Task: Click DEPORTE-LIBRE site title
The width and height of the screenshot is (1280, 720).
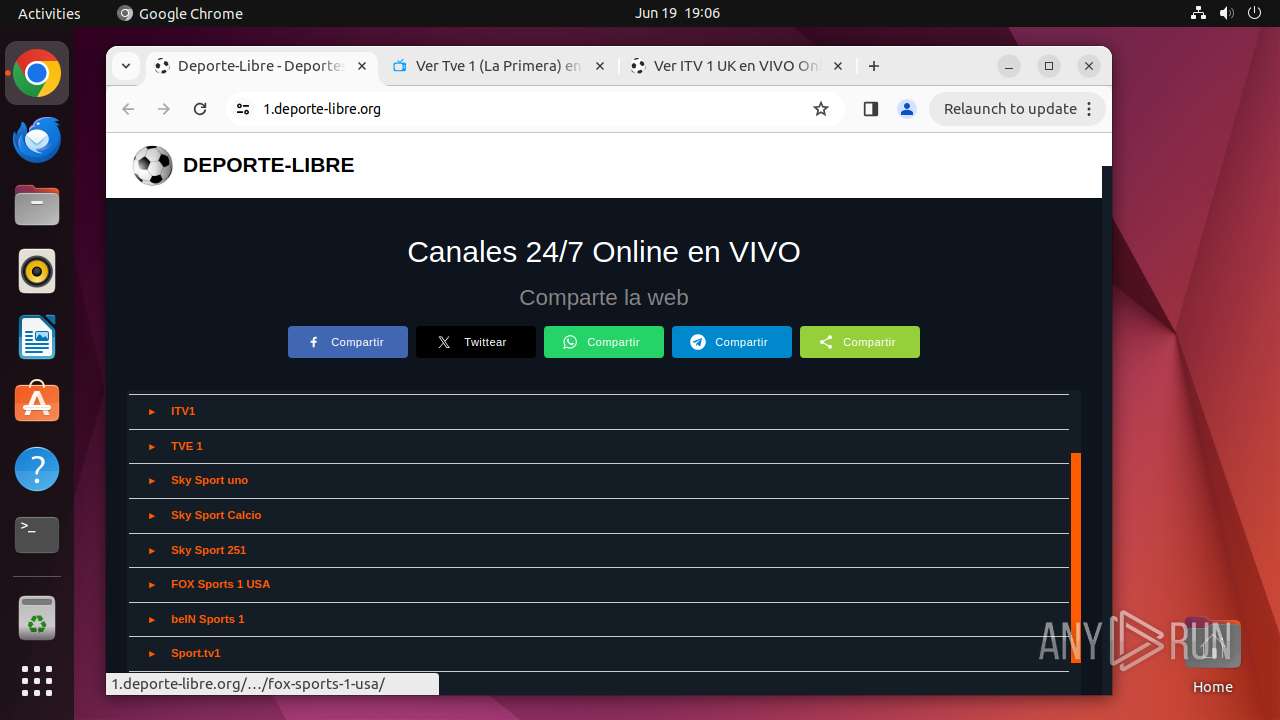Action: (x=268, y=165)
